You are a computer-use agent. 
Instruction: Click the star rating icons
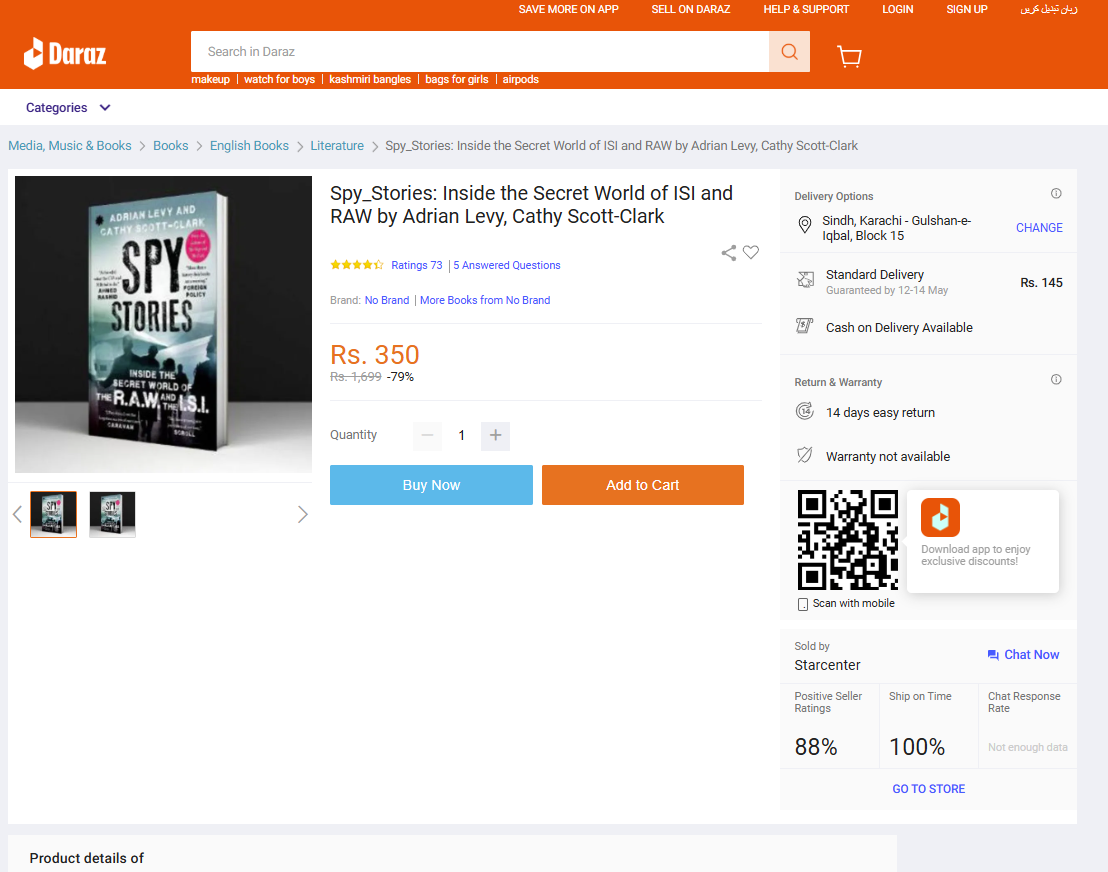click(x=357, y=265)
